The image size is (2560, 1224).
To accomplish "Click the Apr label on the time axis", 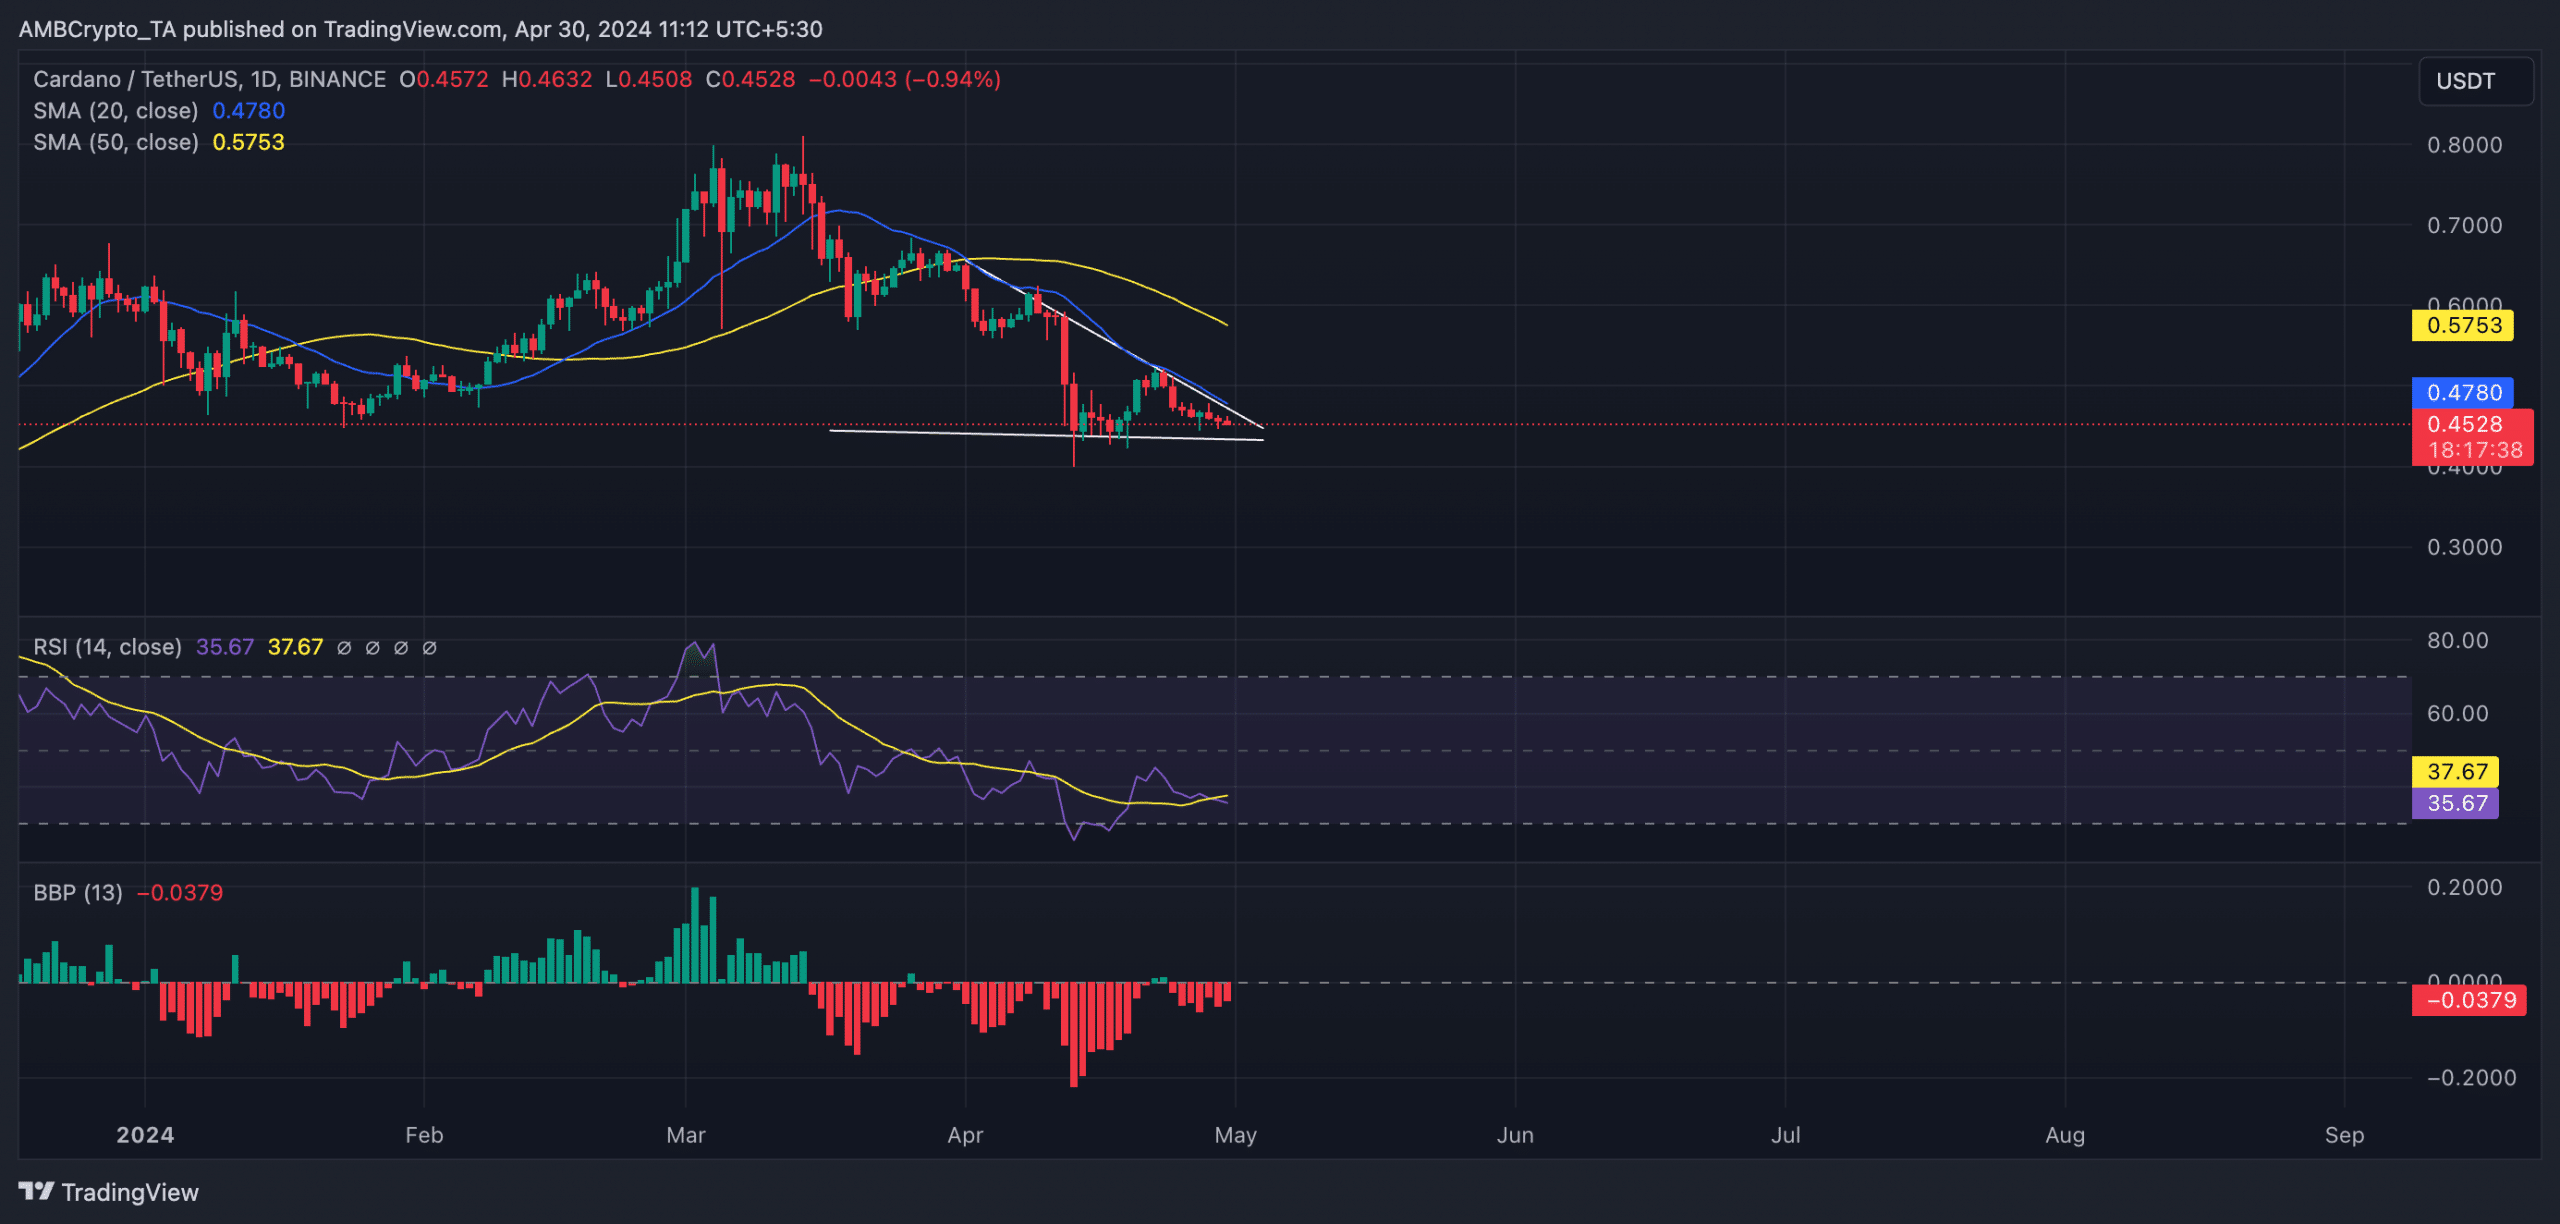I will (966, 1135).
